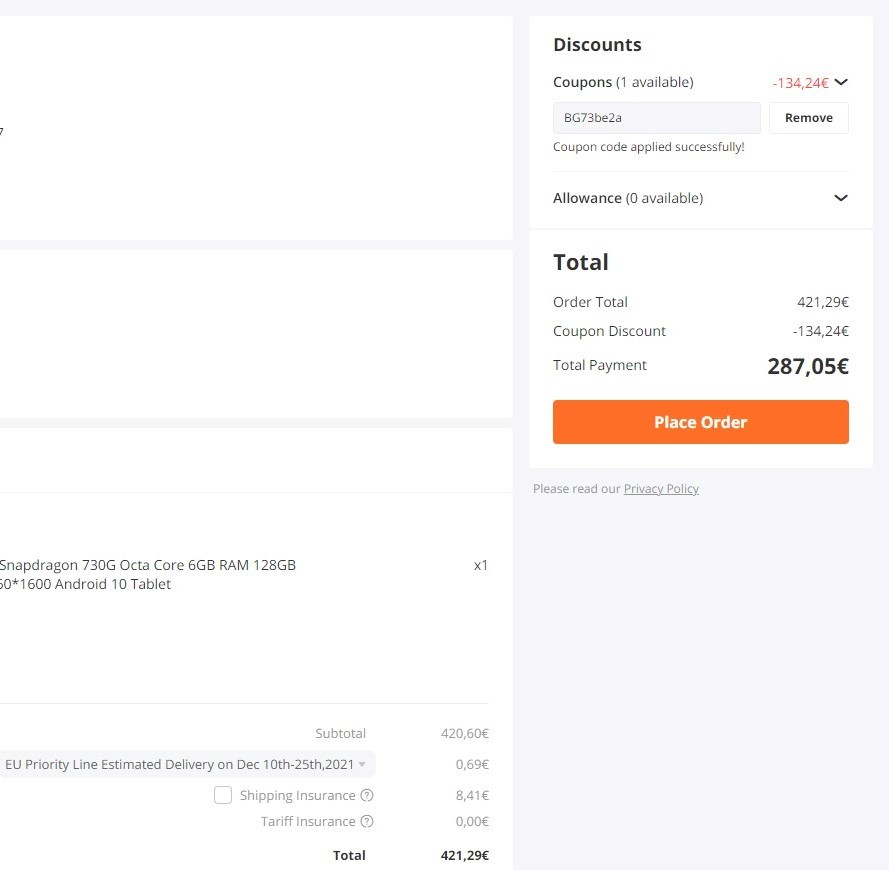Click the Coupons (1 available) label
This screenshot has height=870, width=889.
[x=623, y=82]
